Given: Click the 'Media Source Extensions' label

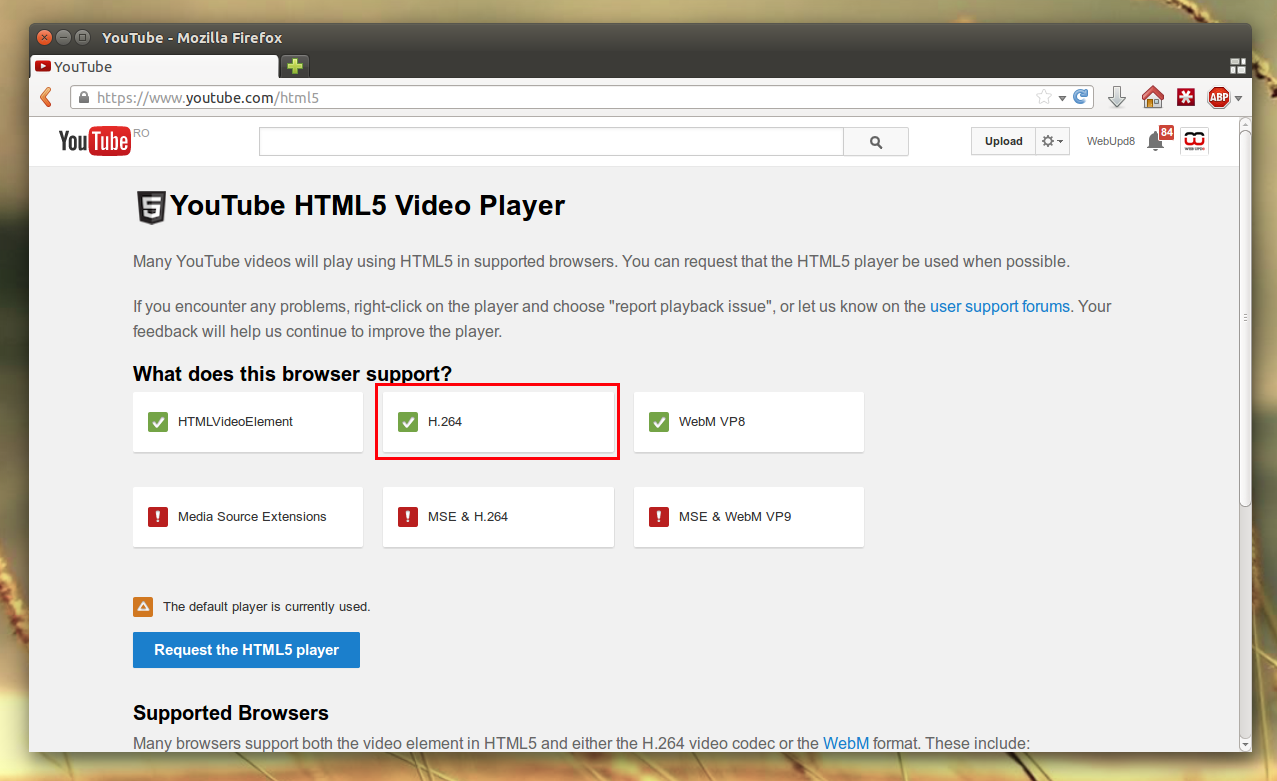Looking at the screenshot, I should pos(252,517).
